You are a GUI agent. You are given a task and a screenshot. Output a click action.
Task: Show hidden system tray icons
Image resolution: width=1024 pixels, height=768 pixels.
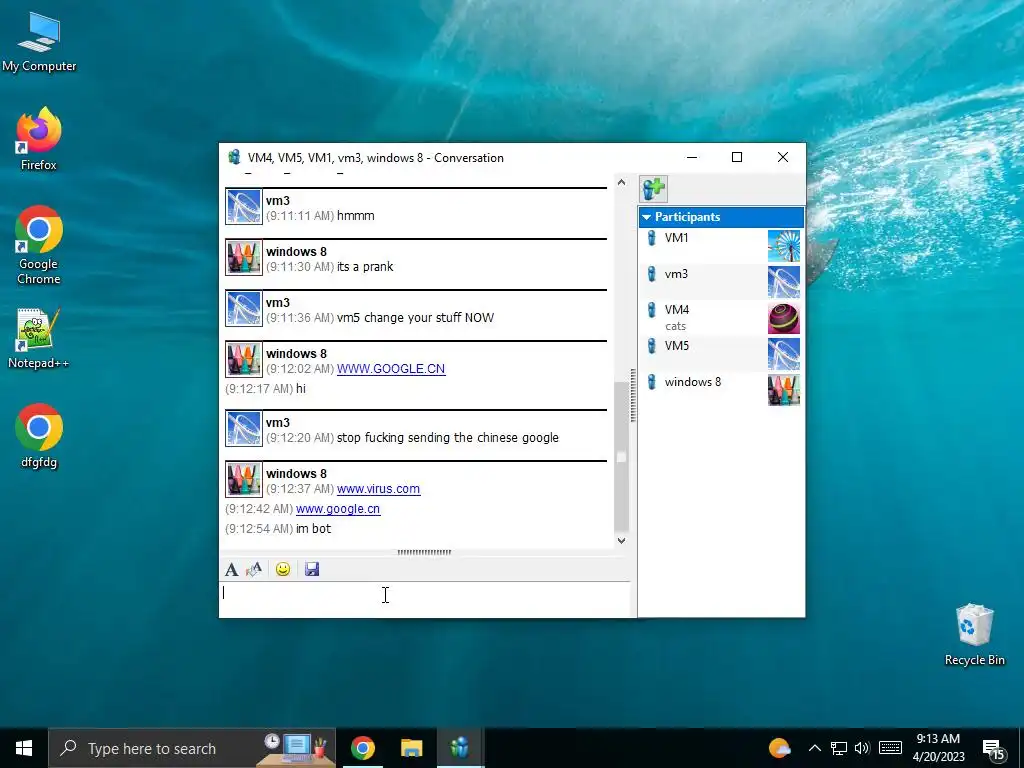(814, 748)
